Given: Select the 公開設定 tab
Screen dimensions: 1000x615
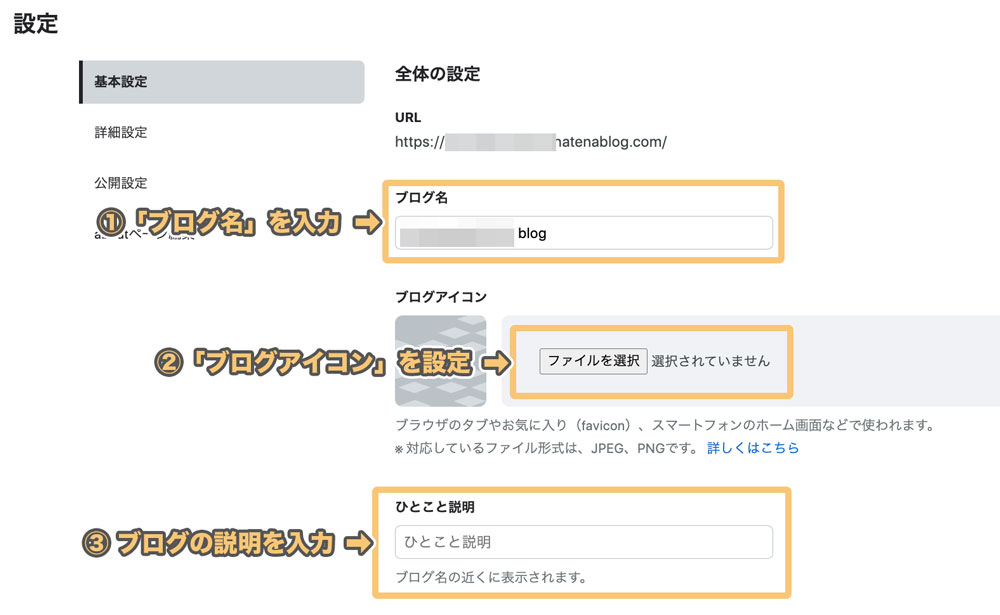Looking at the screenshot, I should [x=121, y=183].
